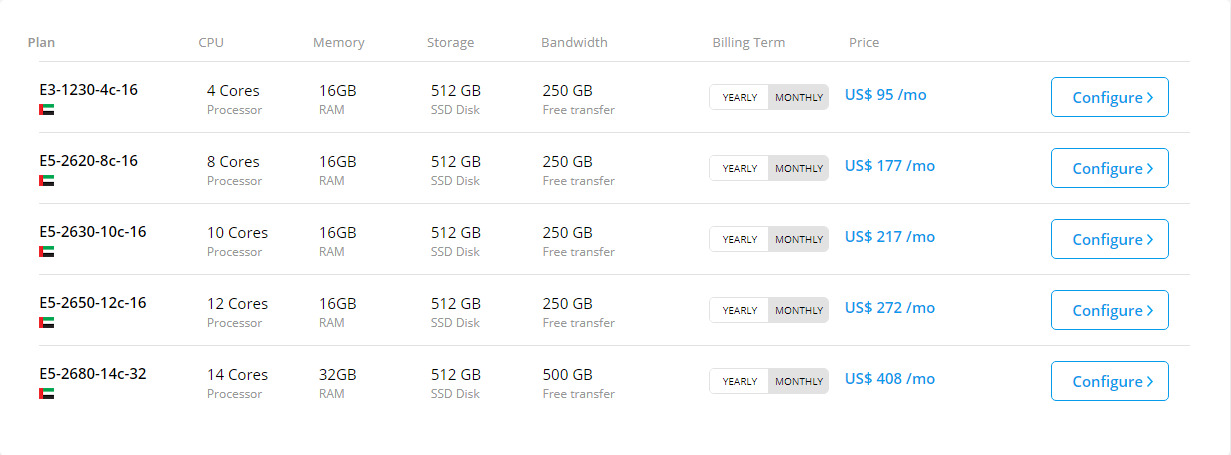
Task: Configure the E5-2620-8c-16 plan
Action: coord(1109,168)
